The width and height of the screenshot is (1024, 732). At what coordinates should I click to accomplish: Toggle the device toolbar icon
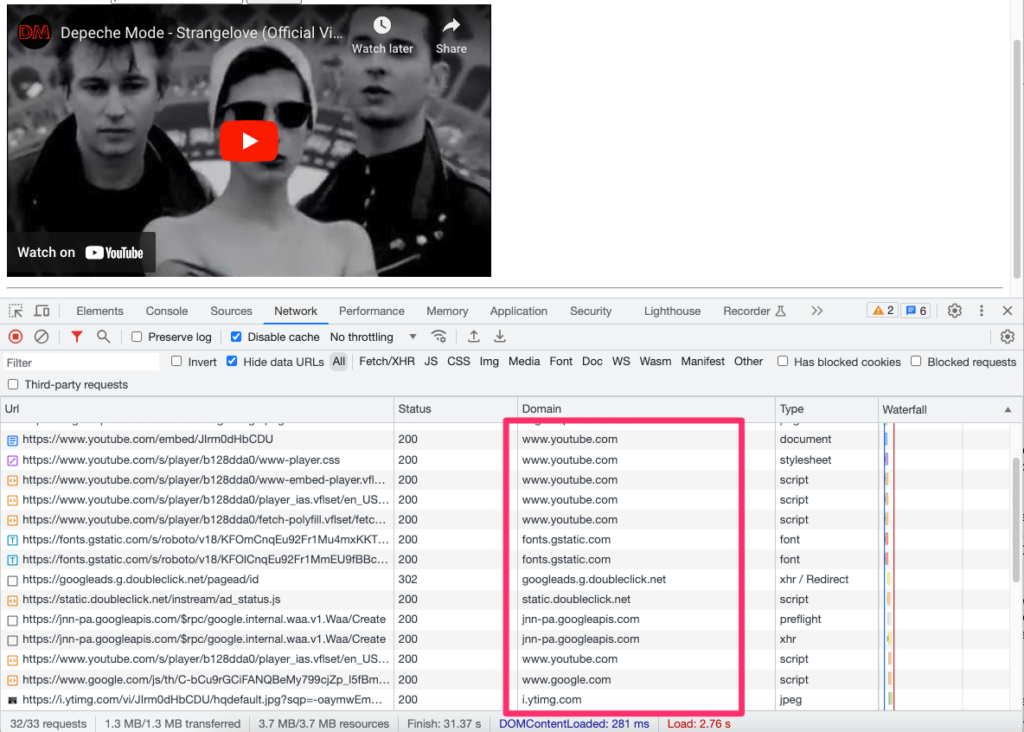pyautogui.click(x=42, y=311)
